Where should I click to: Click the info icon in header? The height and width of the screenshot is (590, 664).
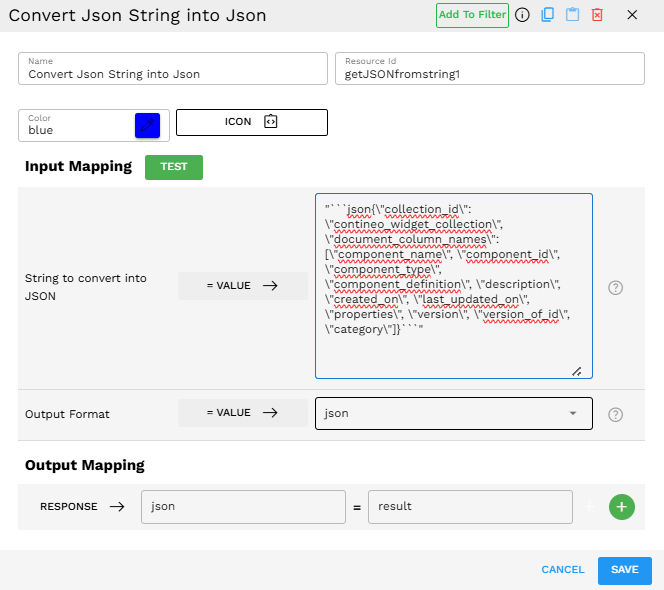pos(522,15)
